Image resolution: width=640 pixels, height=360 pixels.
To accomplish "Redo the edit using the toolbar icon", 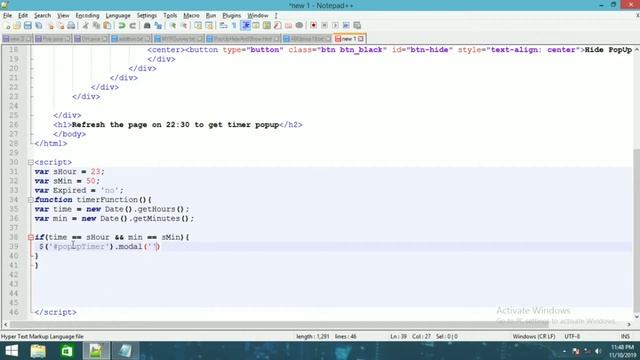I will [x=132, y=26].
